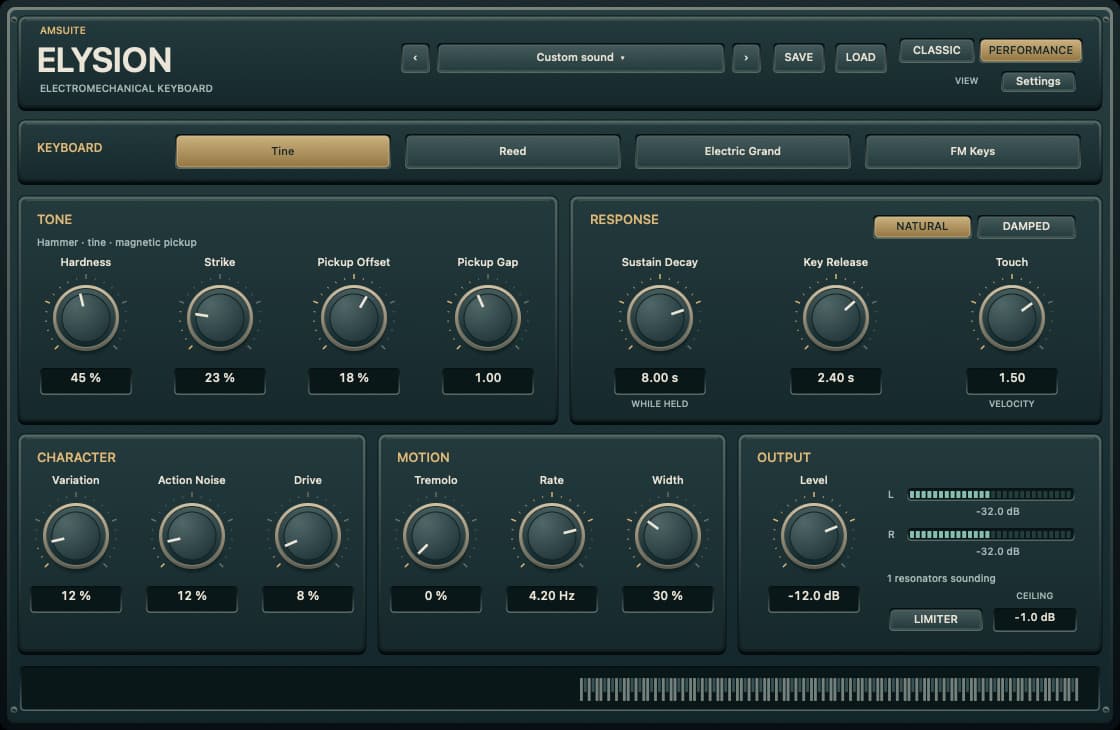1120x730 pixels.
Task: Click the '1 resonators sounding' status text
Action: (x=941, y=579)
